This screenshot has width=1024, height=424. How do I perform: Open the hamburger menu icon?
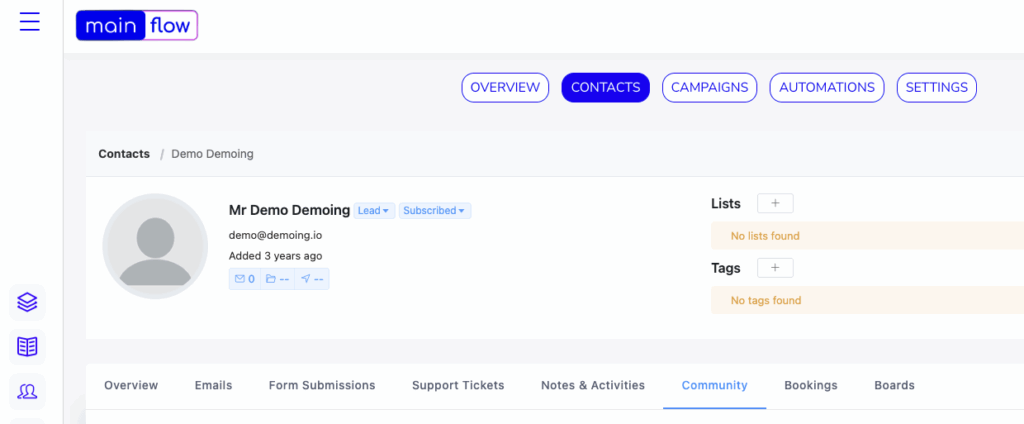(x=29, y=22)
